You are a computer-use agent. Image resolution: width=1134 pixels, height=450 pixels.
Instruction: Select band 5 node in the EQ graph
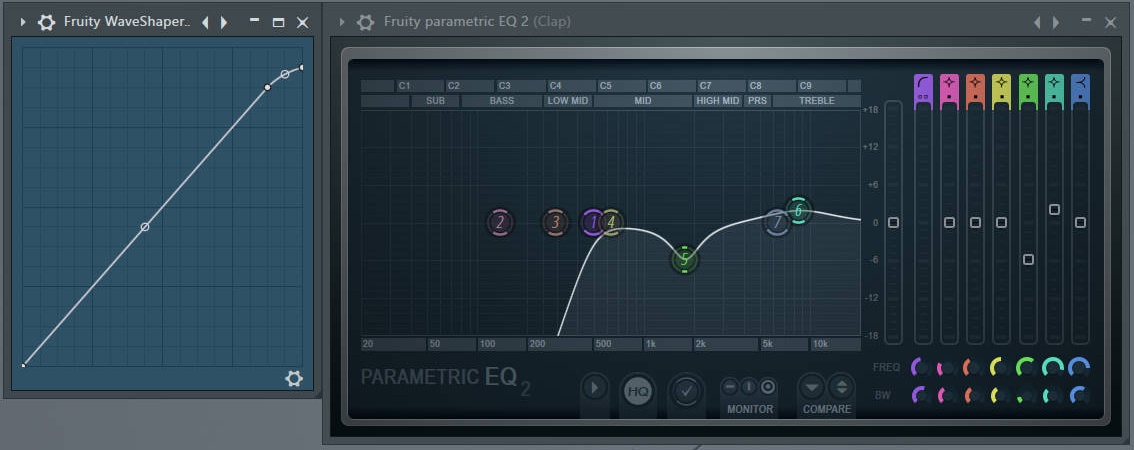[685, 259]
